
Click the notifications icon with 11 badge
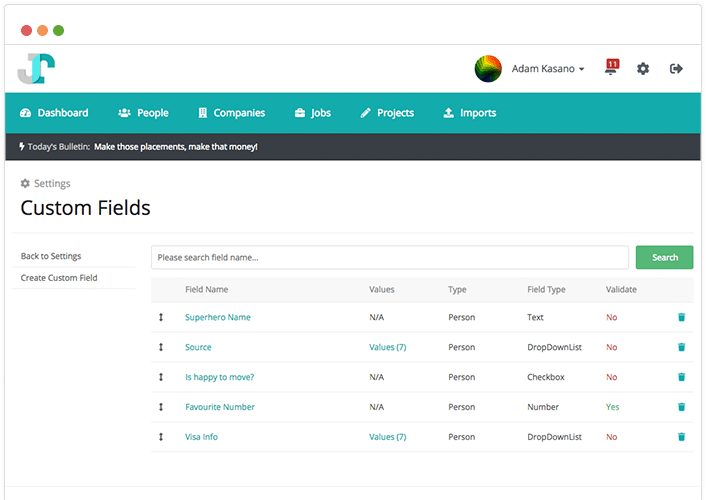pos(611,68)
